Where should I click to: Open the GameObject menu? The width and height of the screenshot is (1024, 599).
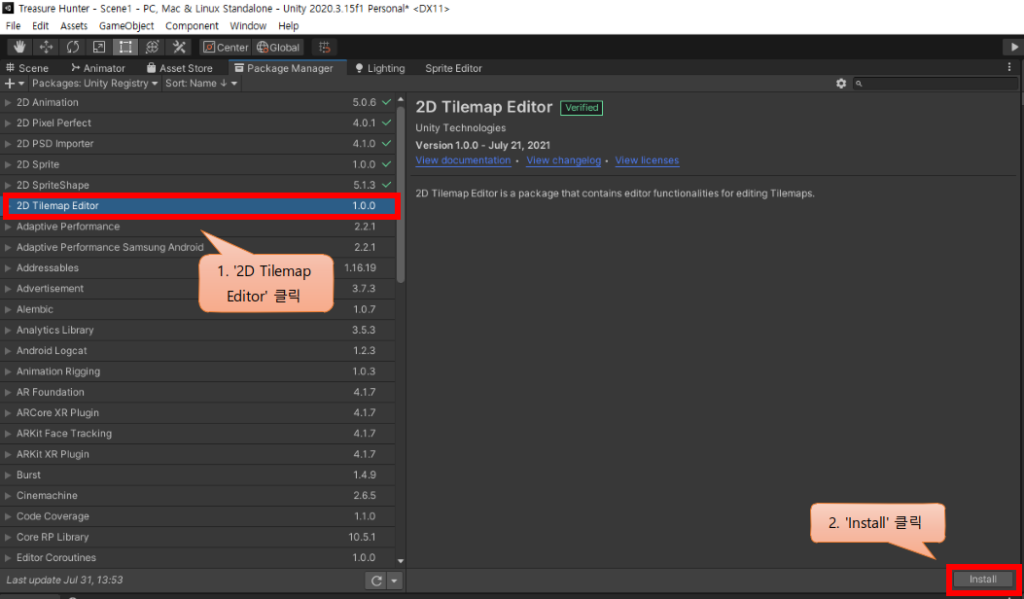[x=127, y=25]
